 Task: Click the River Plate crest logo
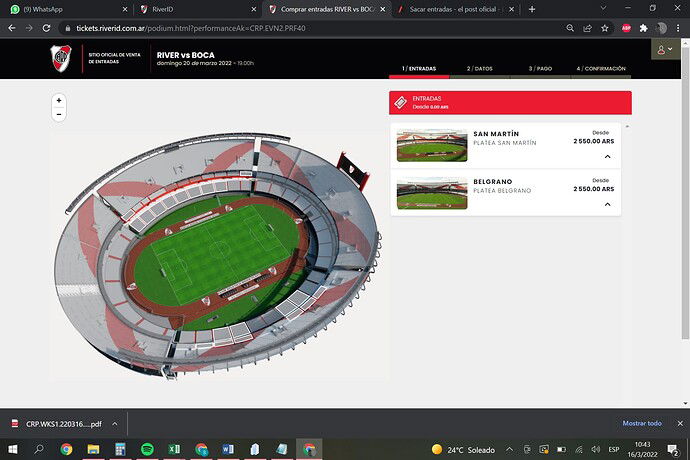(61, 60)
